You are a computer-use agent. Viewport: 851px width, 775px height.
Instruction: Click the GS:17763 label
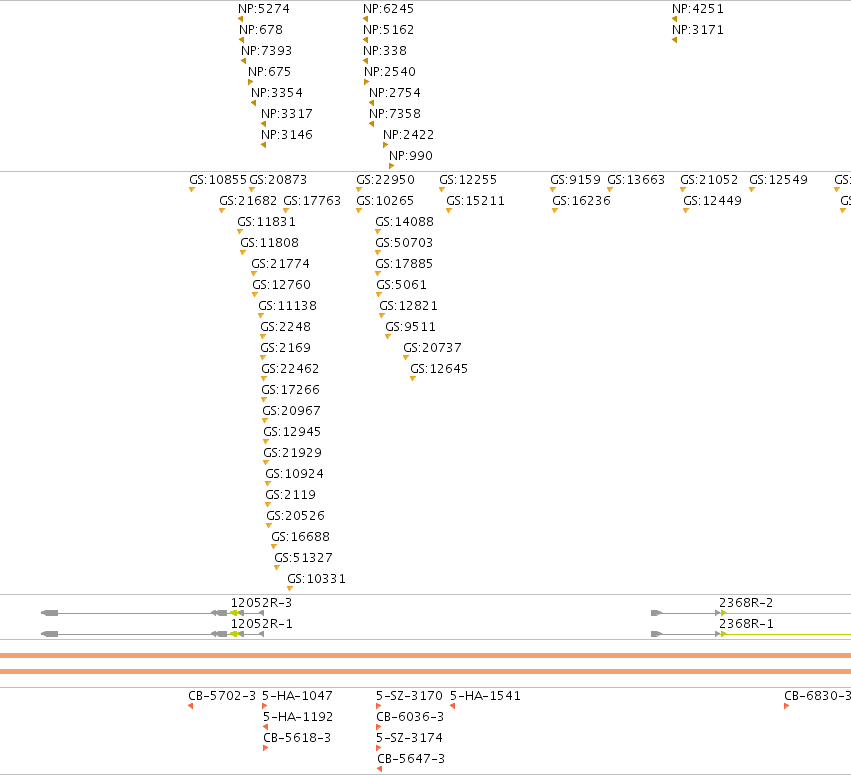click(312, 201)
